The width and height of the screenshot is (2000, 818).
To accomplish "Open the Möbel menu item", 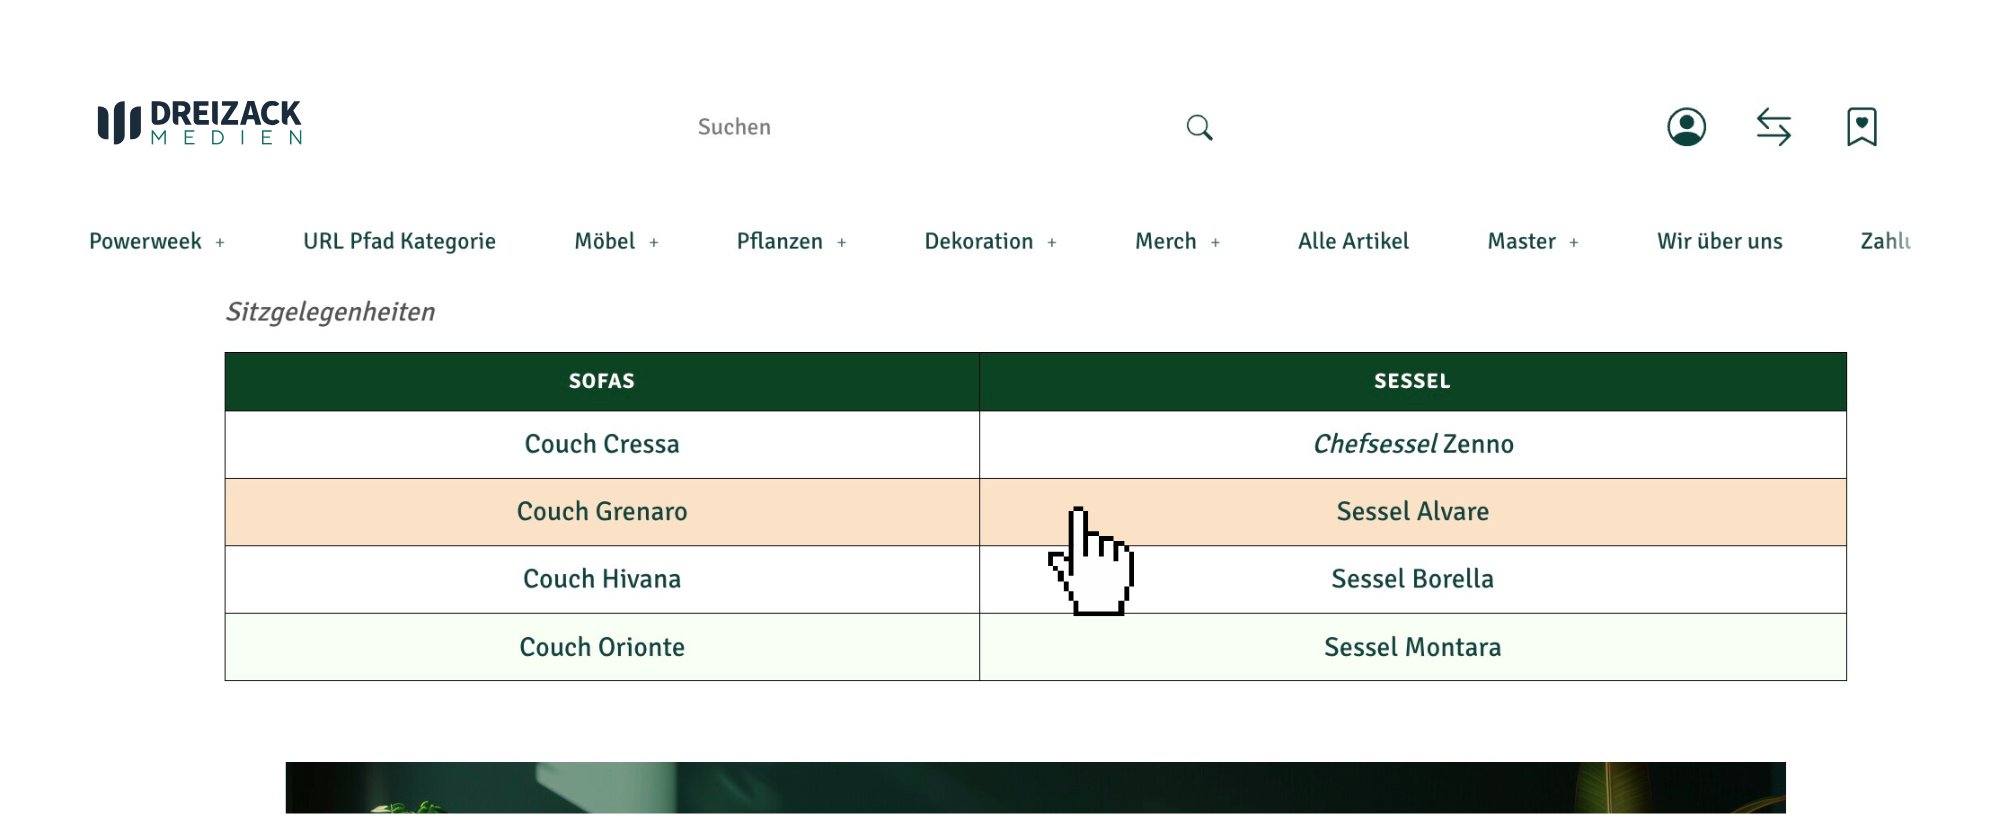I will [x=604, y=241].
